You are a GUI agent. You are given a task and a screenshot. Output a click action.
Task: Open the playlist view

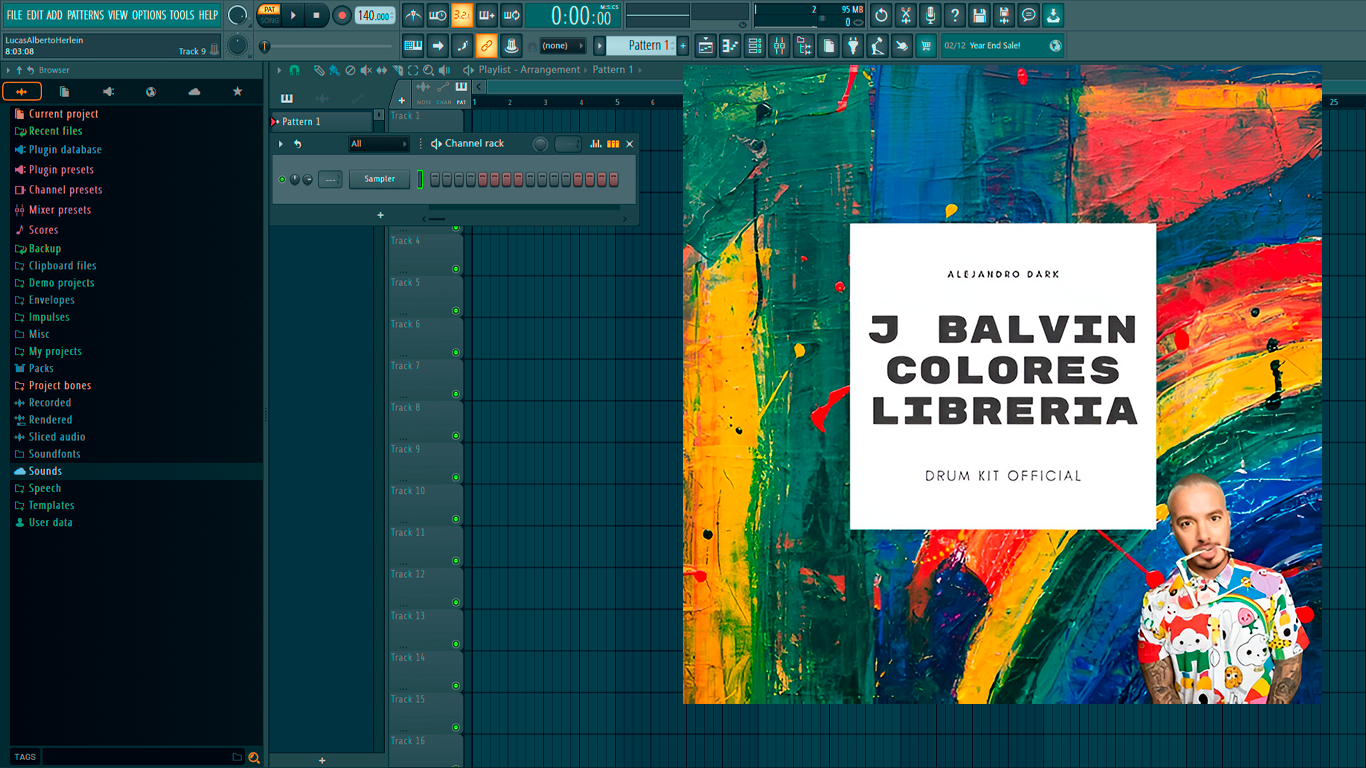706,46
